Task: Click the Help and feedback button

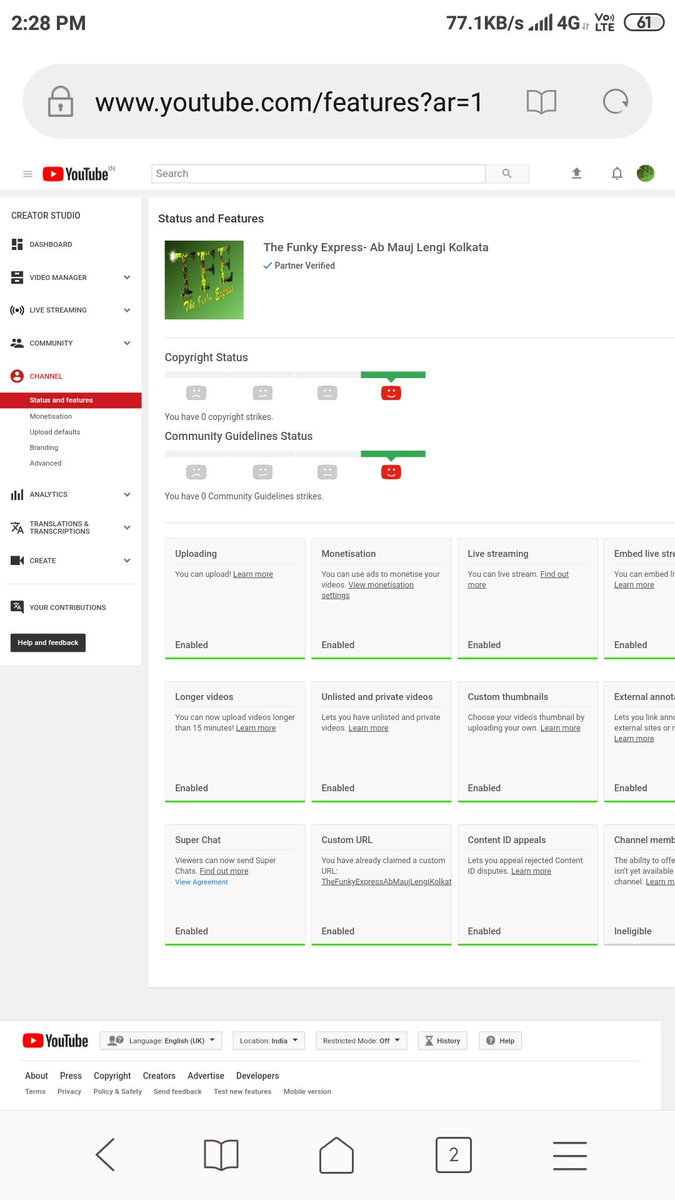Action: 48,643
